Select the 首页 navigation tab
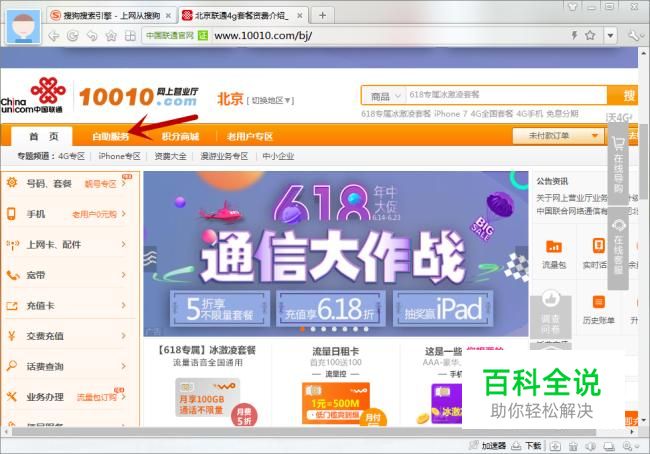The width and height of the screenshot is (650, 454). 43,136
